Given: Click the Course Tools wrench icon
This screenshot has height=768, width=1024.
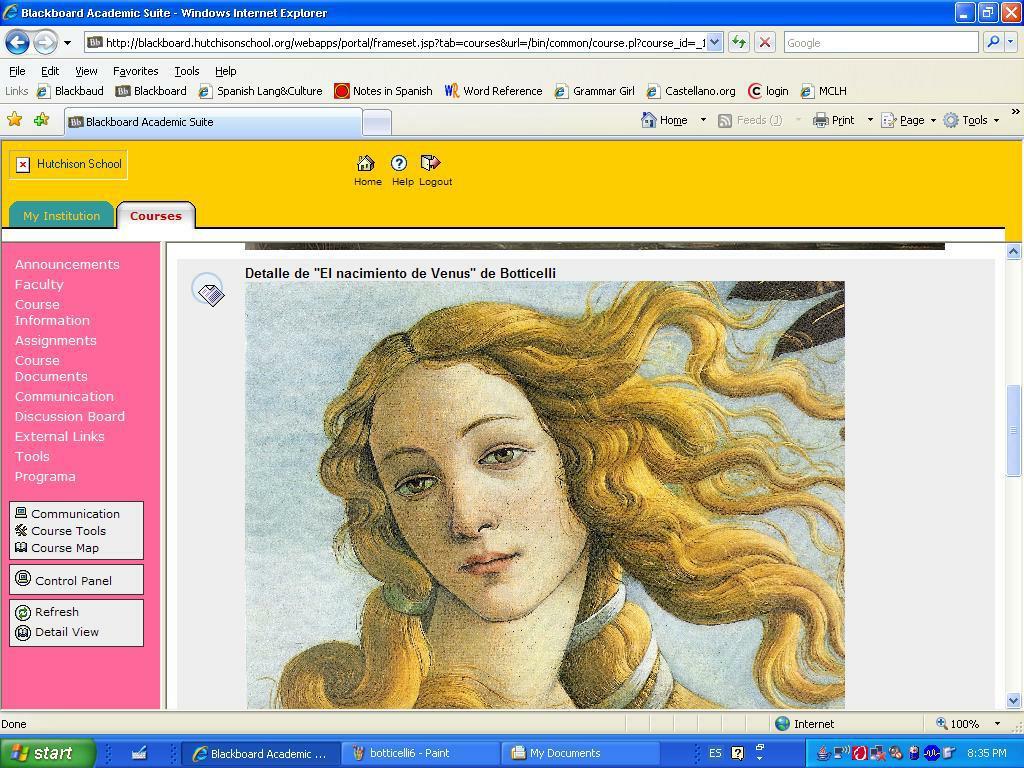Looking at the screenshot, I should coord(22,530).
